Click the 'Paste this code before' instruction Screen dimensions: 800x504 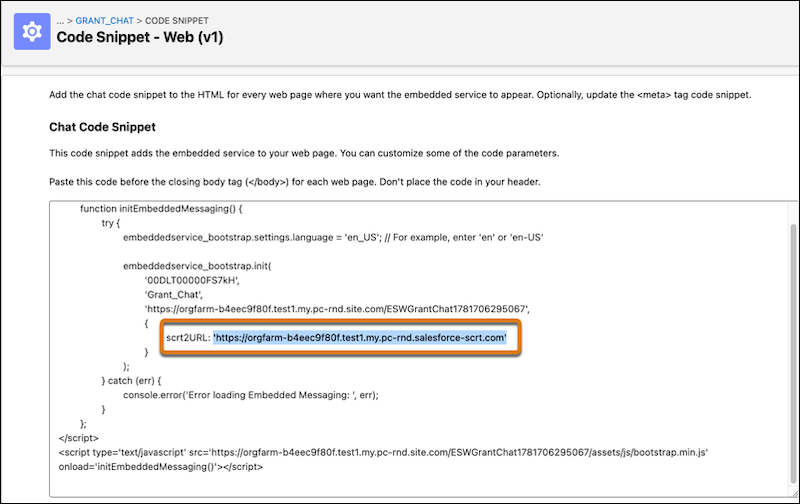point(294,182)
